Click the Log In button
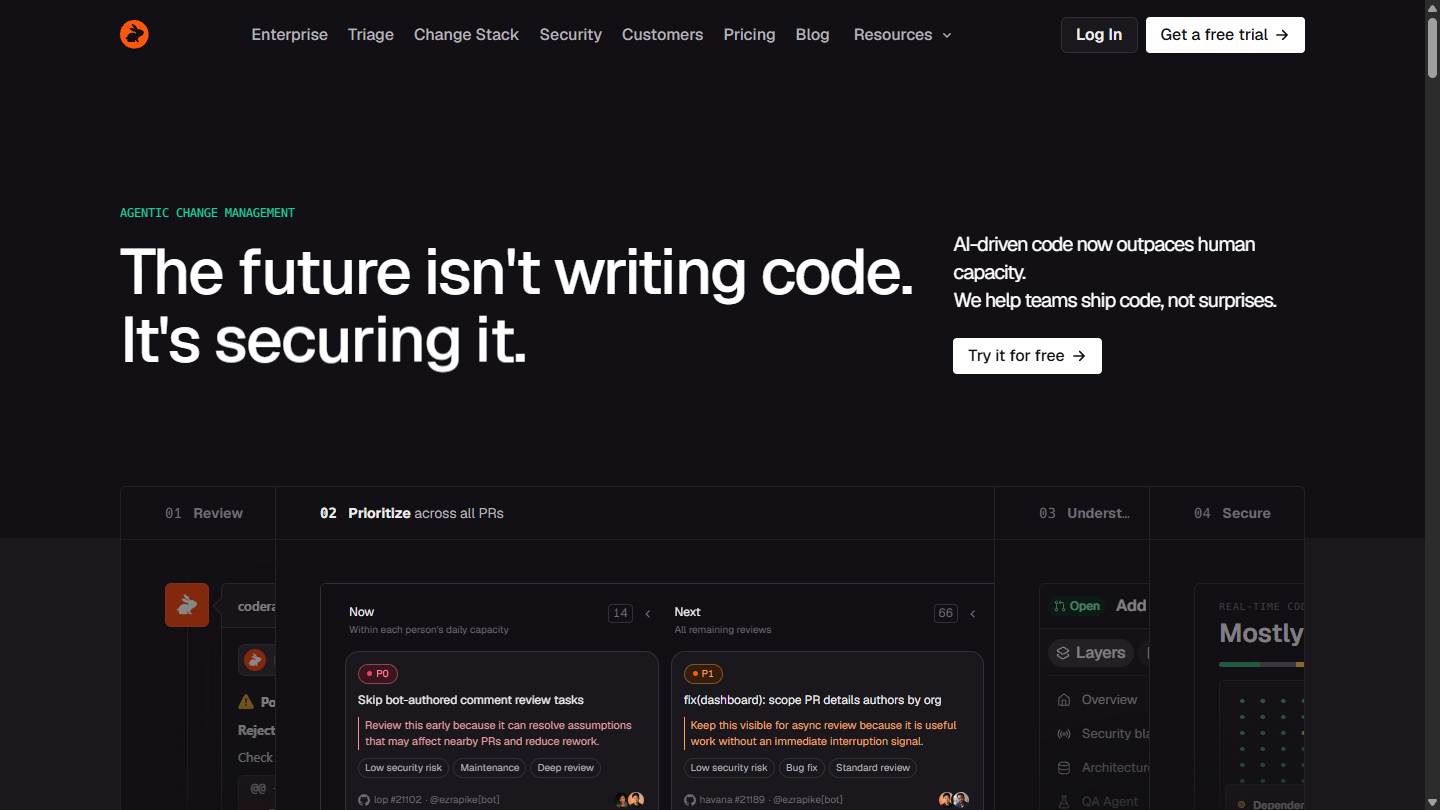1440x810 pixels. point(1099,35)
